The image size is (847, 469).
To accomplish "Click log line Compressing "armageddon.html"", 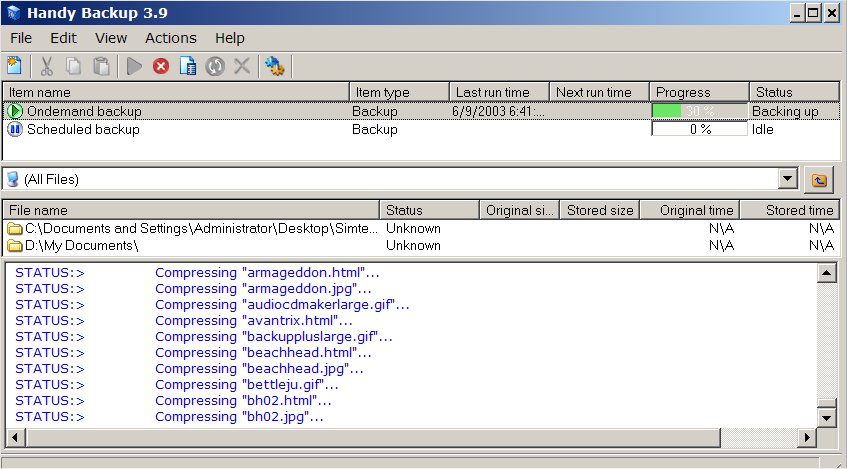I will pos(267,273).
